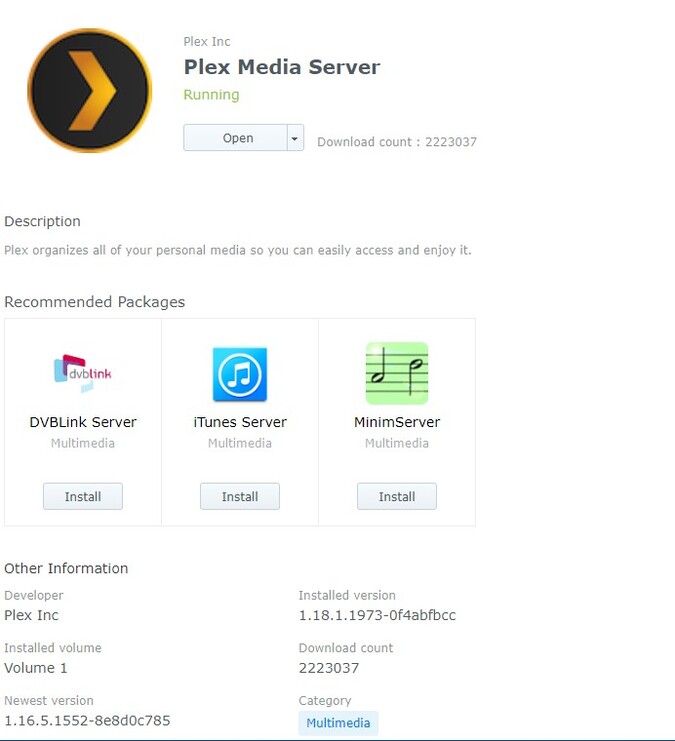
Task: Click the Other Information heading
Action: [66, 568]
